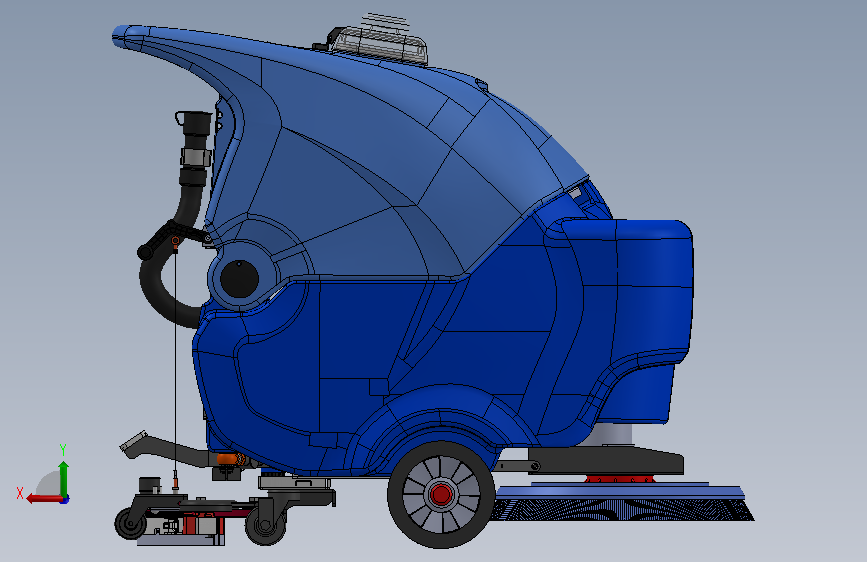Click the green Y axis arrow of the view triad
Screen dimensions: 867x562
coord(64,478)
